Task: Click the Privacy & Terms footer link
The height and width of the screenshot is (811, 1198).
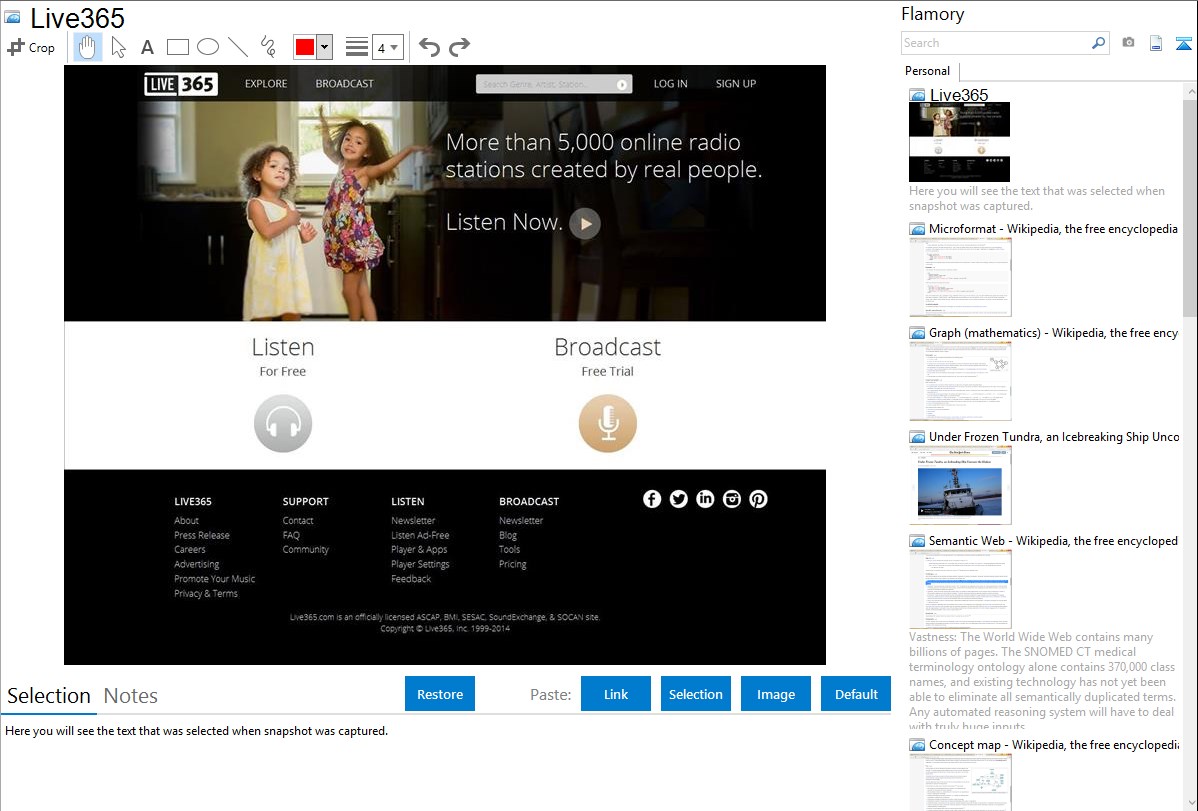Action: click(206, 593)
